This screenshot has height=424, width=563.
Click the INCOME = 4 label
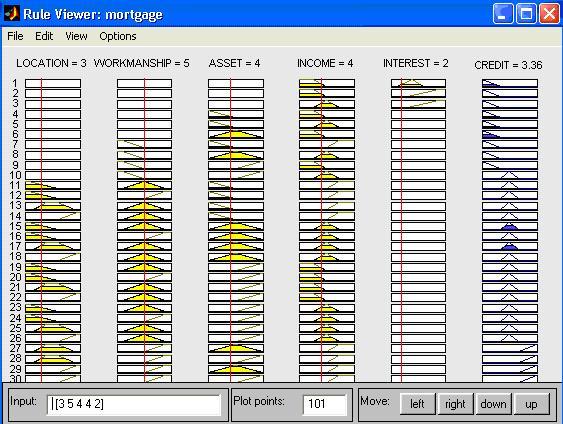click(325, 63)
